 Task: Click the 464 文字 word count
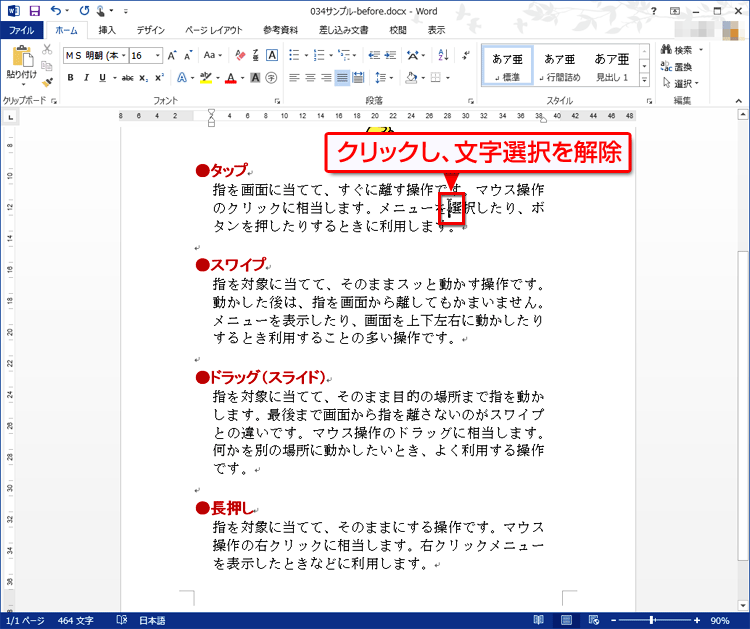click(76, 620)
